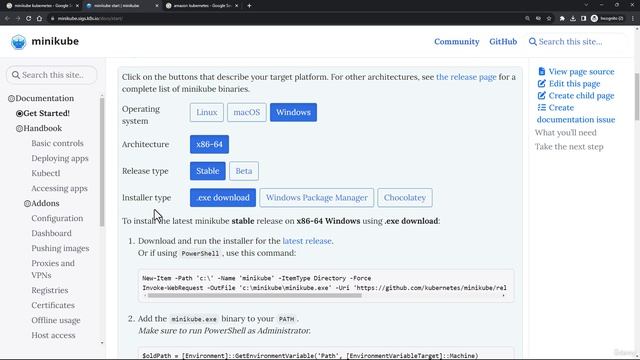640x360 pixels.
Task: Select macOS operating system
Action: [247, 112]
